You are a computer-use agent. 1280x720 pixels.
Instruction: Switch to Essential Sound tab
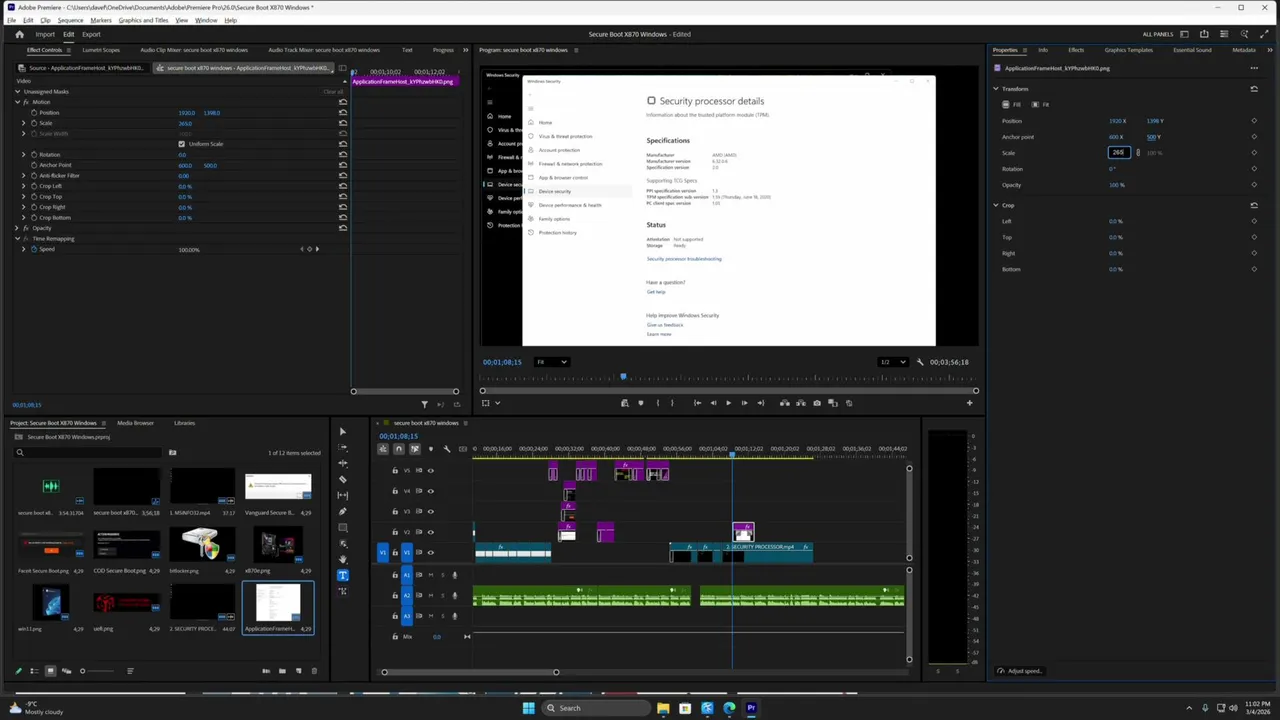pos(1192,50)
